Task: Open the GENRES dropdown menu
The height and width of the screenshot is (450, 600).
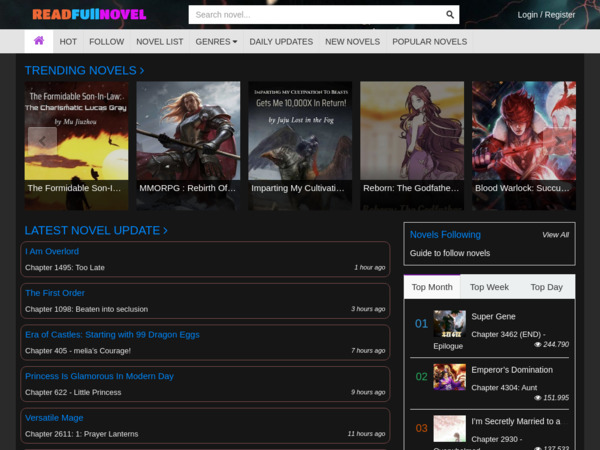Action: (x=216, y=42)
